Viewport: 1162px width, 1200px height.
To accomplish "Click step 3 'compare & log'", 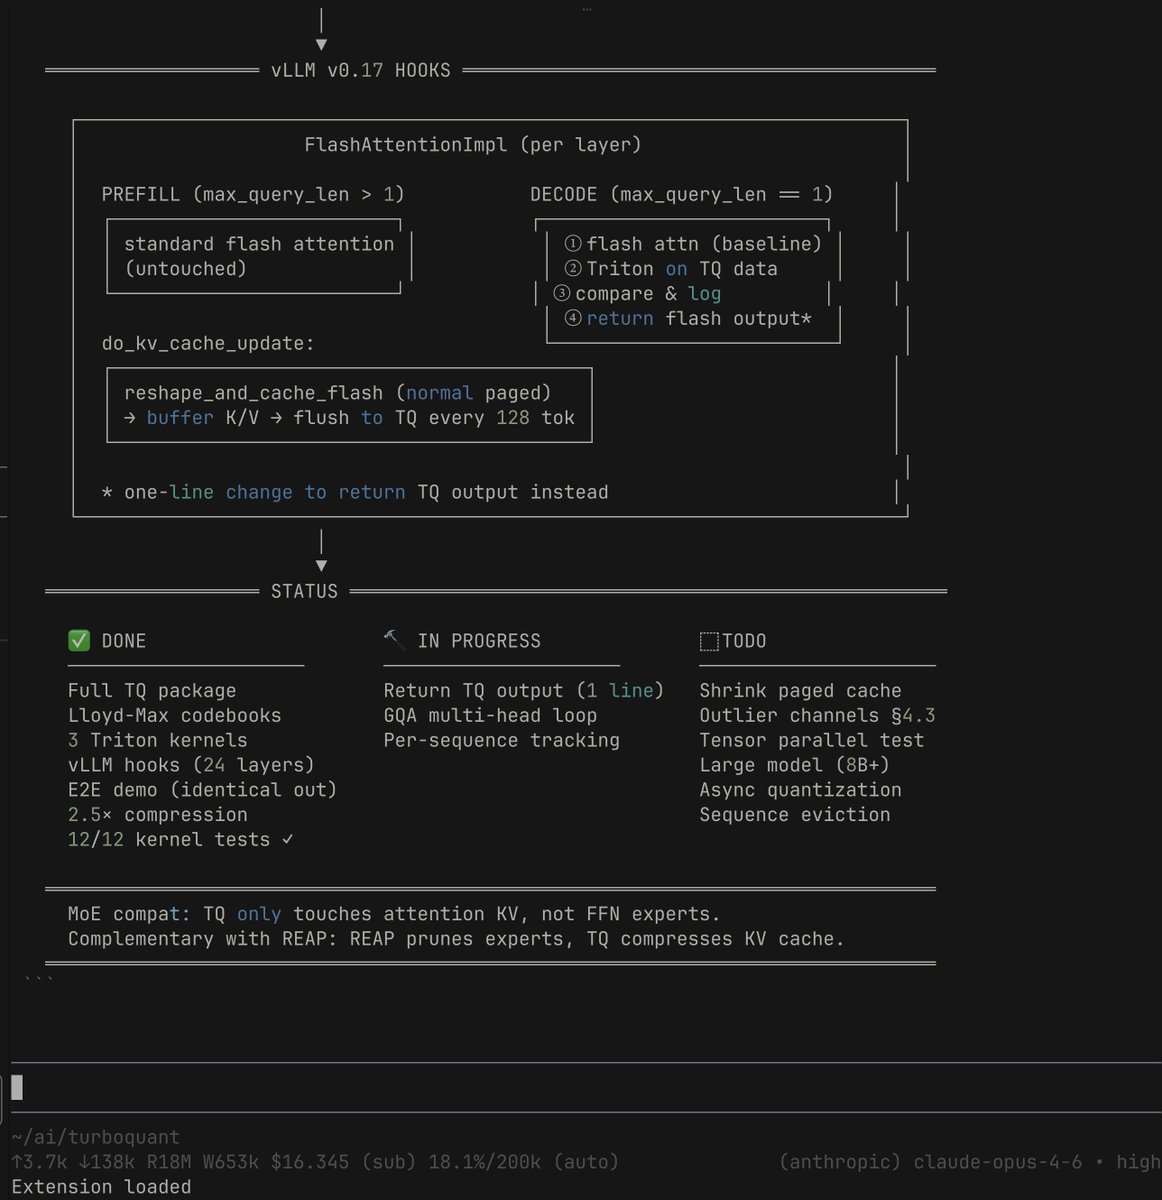I will tap(637, 294).
